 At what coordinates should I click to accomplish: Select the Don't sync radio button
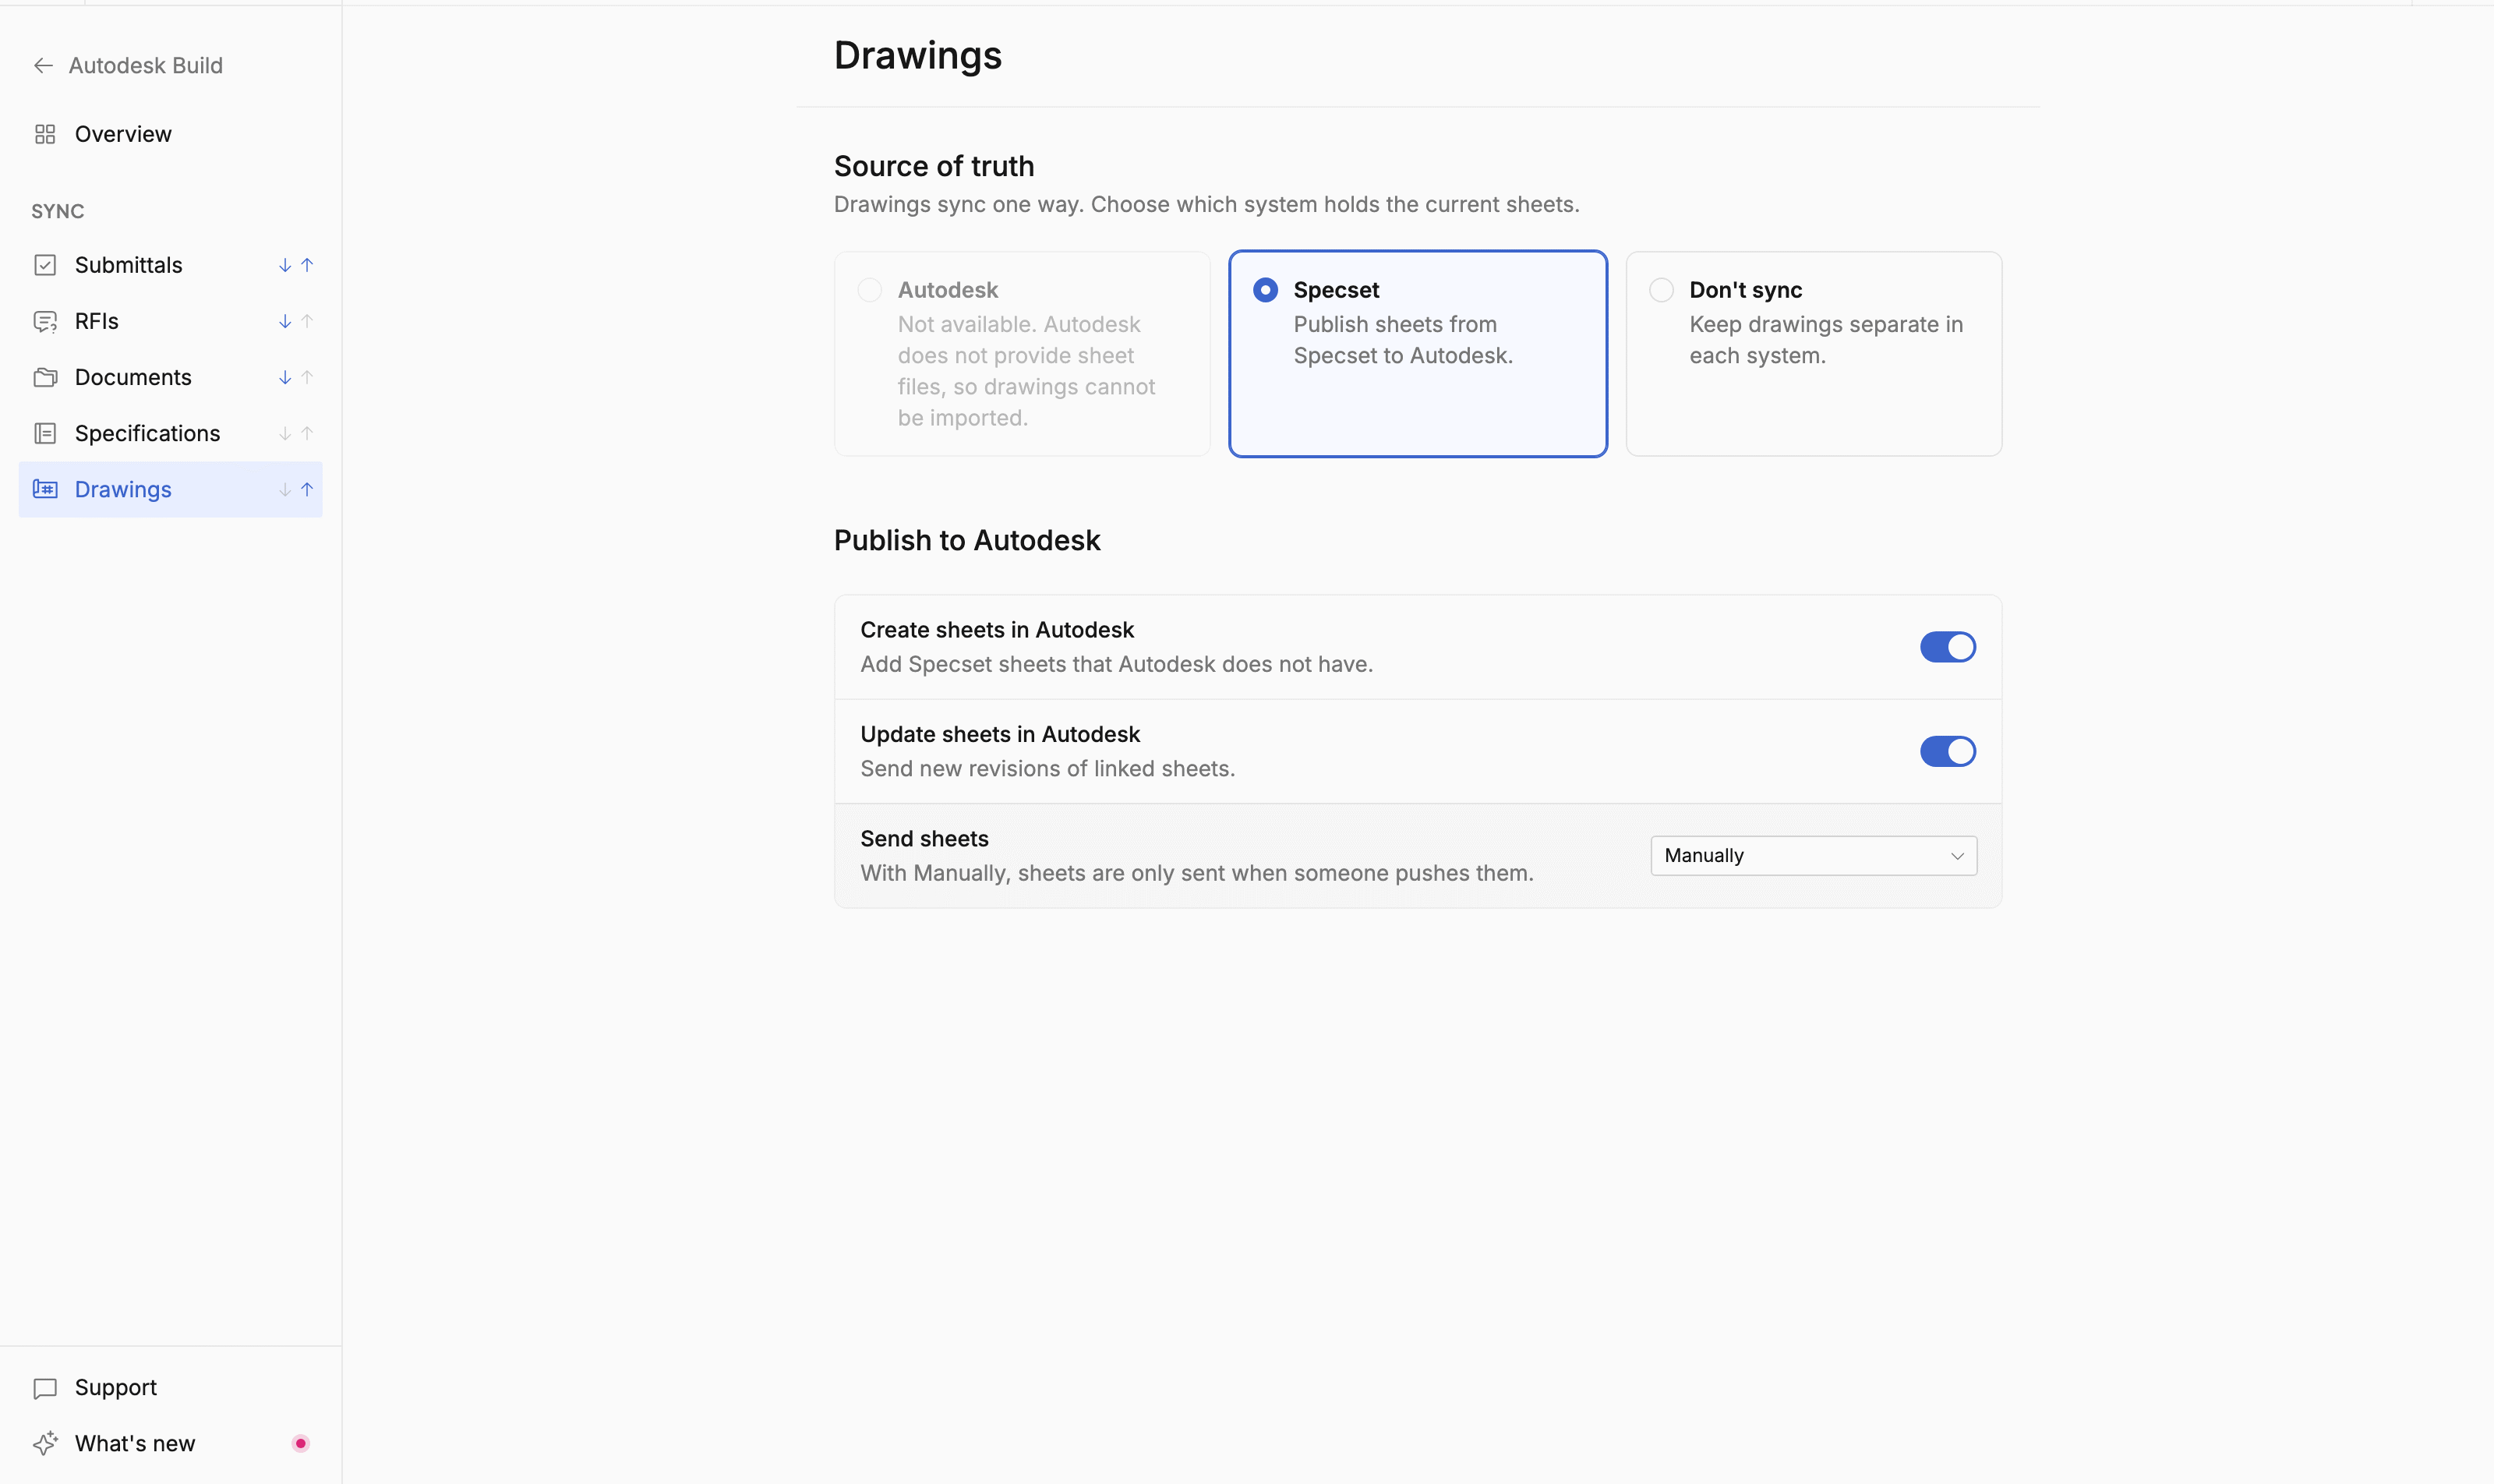point(1661,290)
